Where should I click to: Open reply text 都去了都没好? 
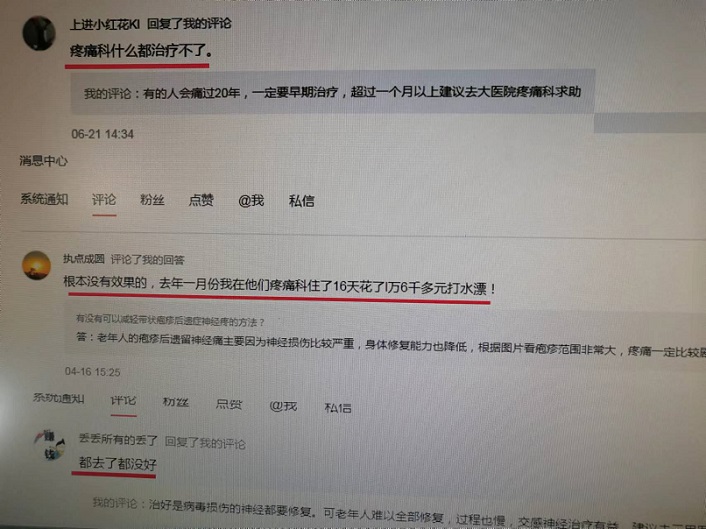pos(118,463)
